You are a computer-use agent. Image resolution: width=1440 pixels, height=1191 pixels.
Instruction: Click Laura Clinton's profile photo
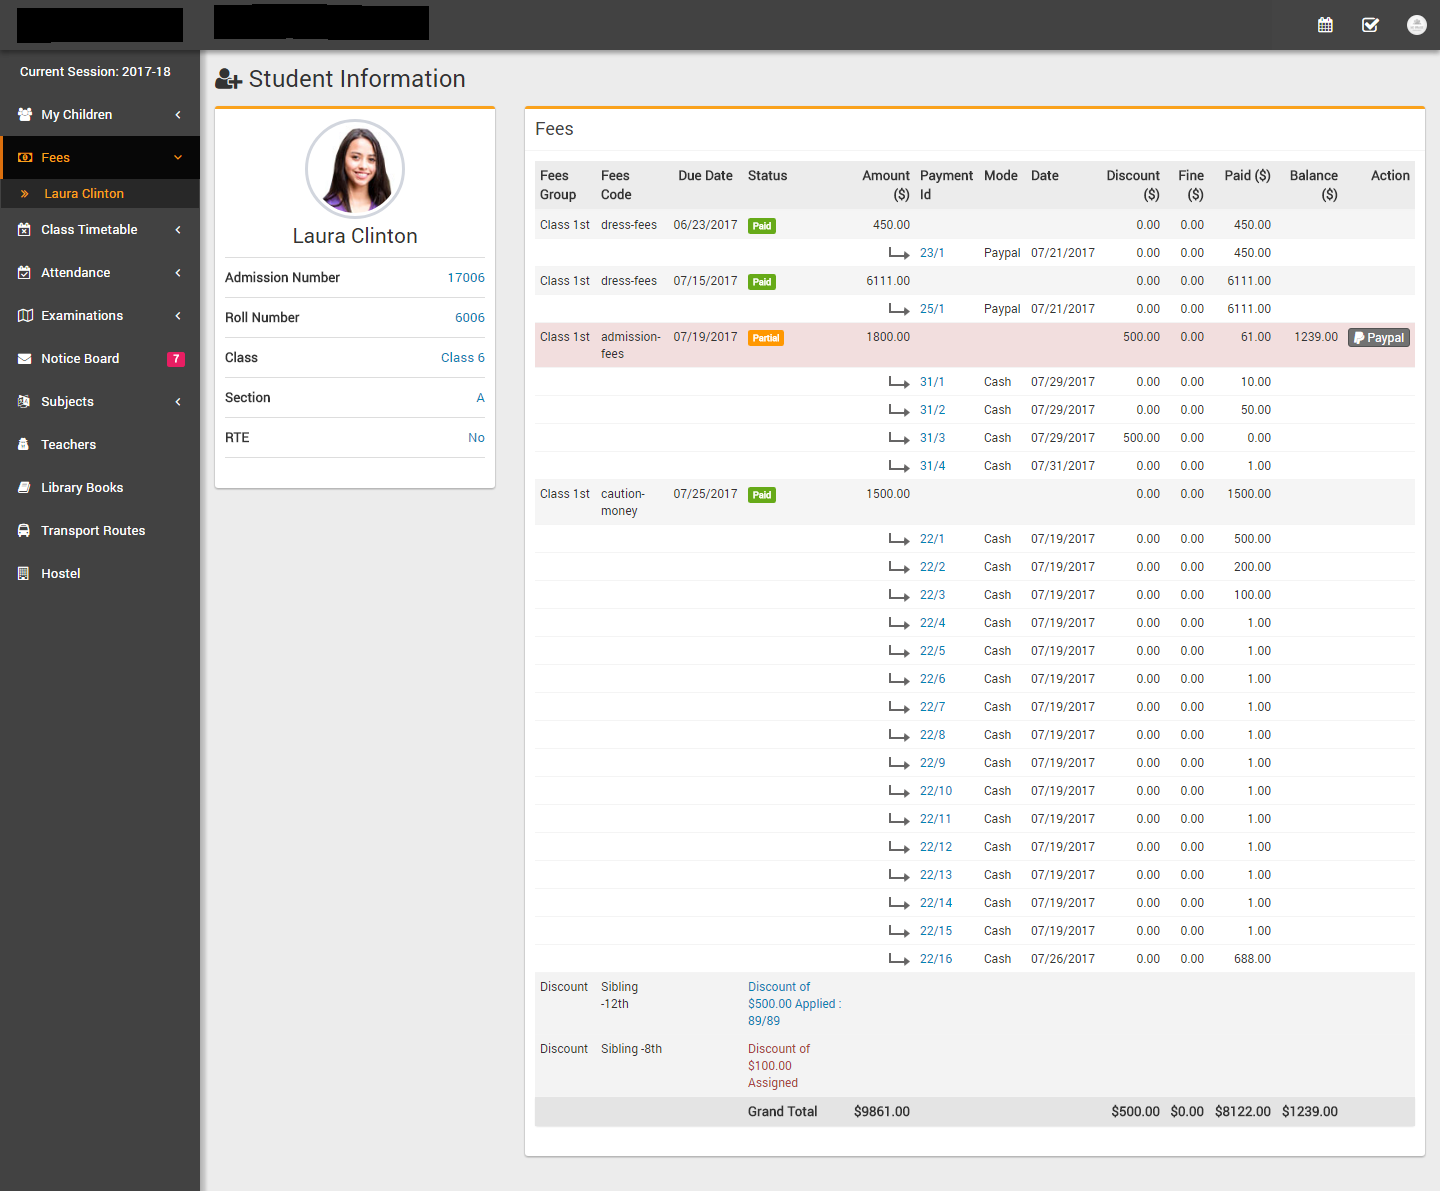355,169
